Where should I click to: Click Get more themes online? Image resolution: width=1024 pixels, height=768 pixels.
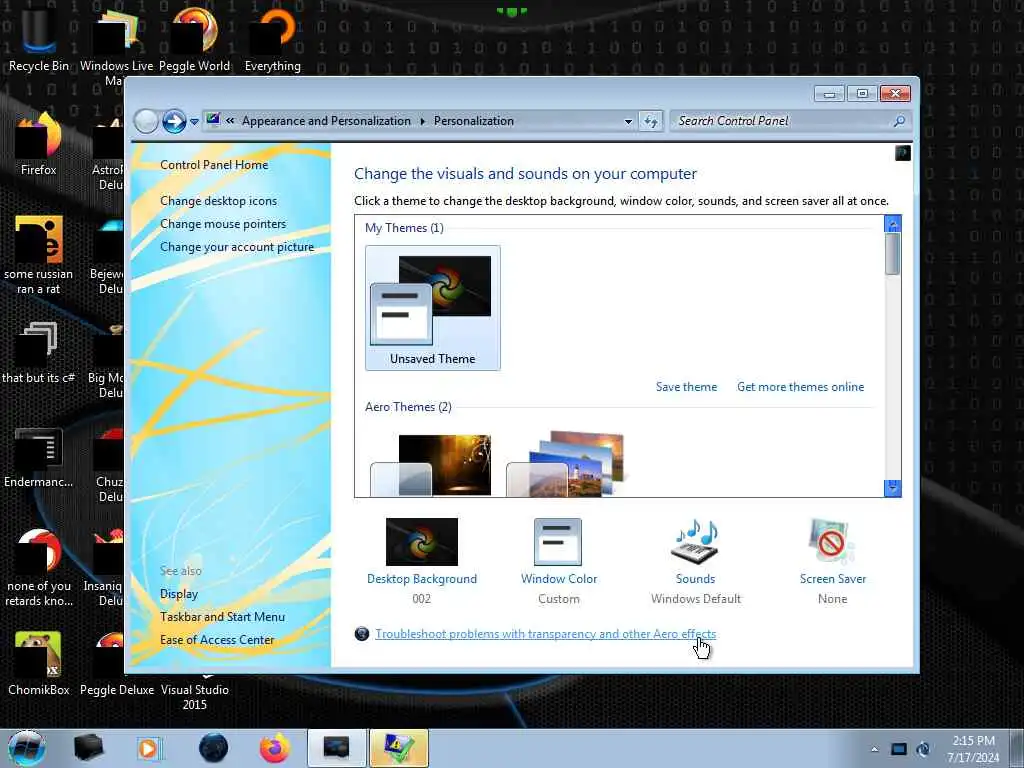coord(801,387)
